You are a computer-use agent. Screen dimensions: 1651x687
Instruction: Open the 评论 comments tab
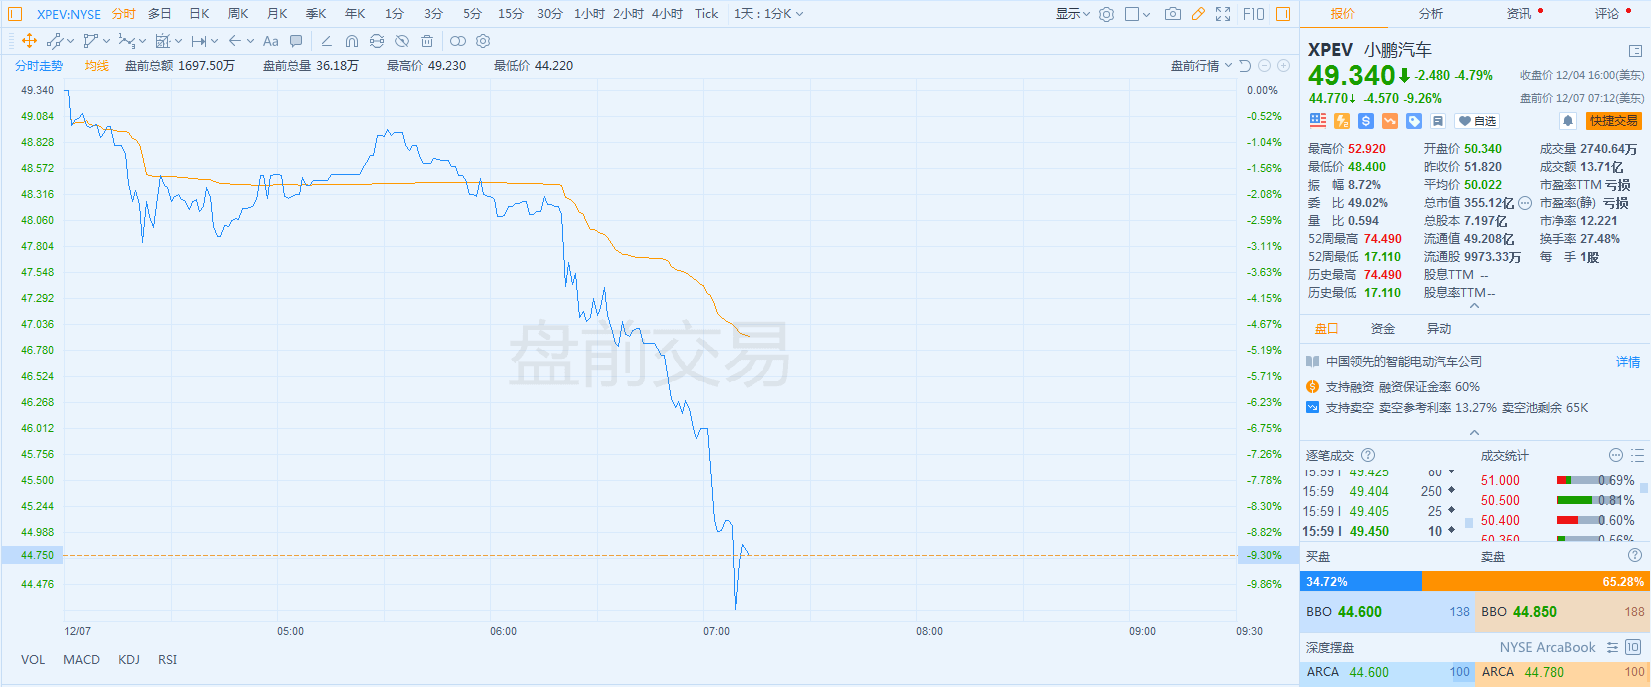tap(1607, 14)
